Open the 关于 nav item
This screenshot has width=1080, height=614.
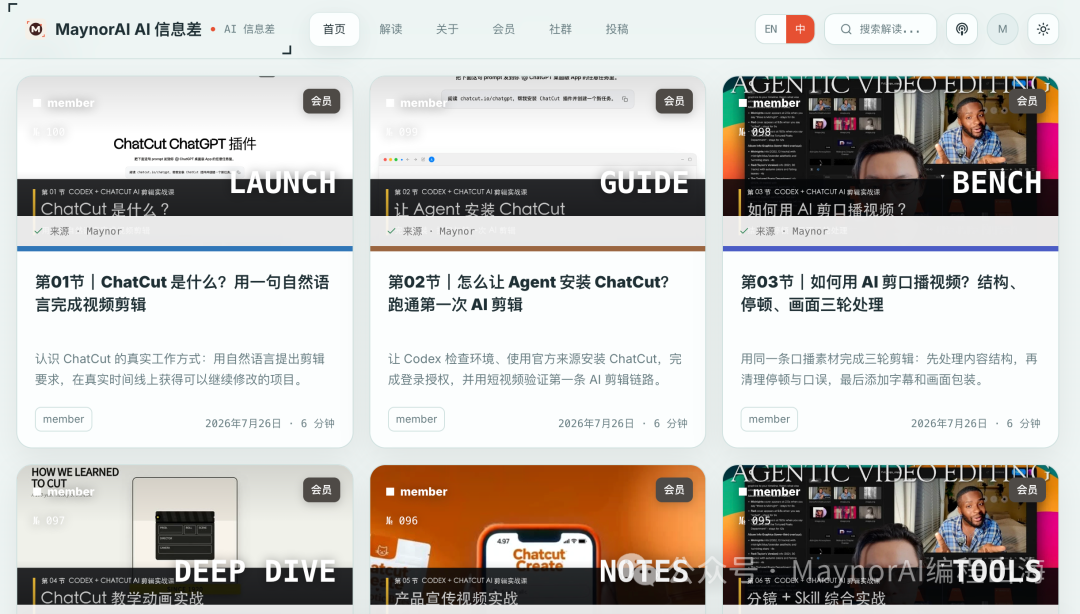click(447, 29)
